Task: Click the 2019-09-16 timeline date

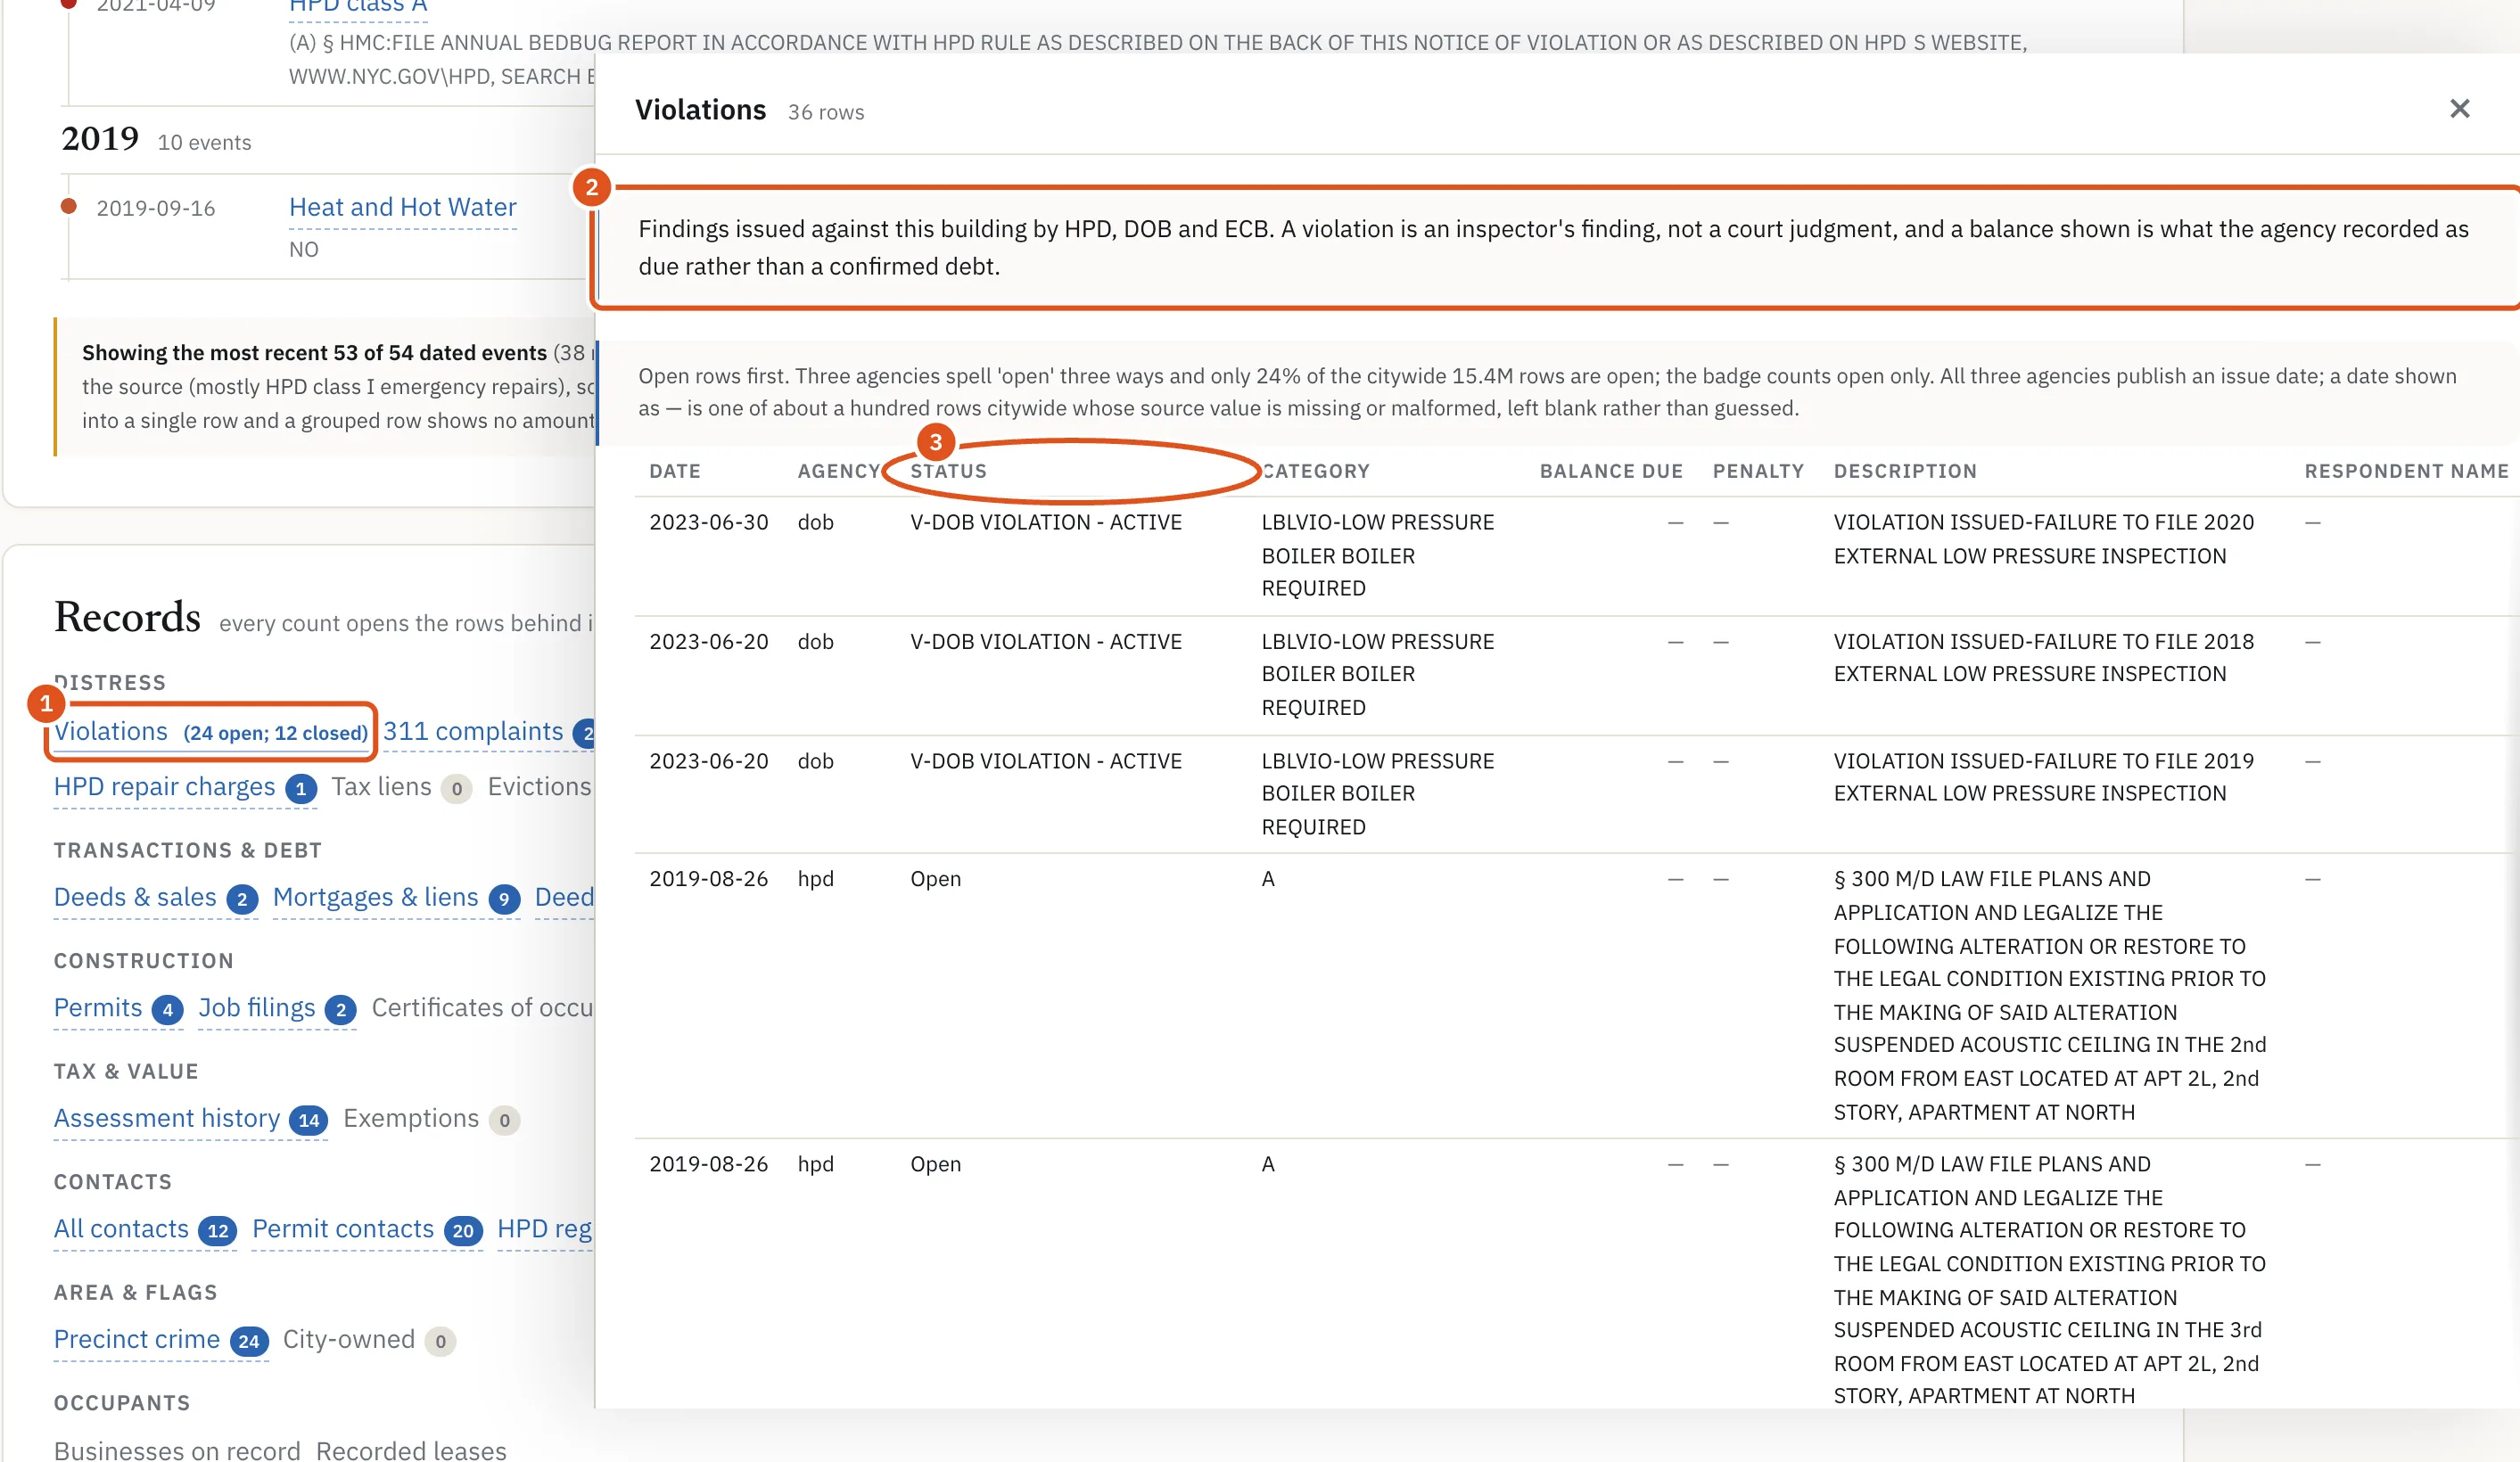Action: 156,208
